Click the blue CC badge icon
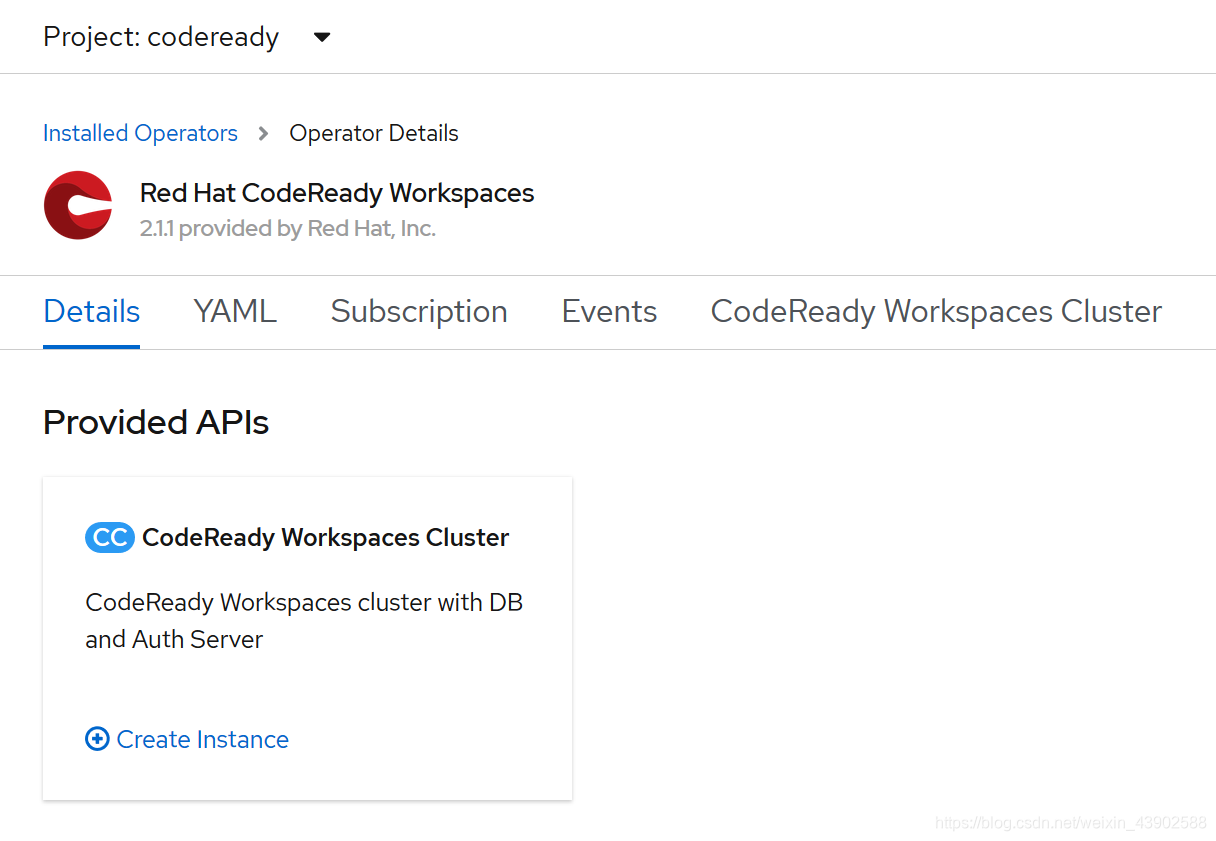 click(110, 538)
